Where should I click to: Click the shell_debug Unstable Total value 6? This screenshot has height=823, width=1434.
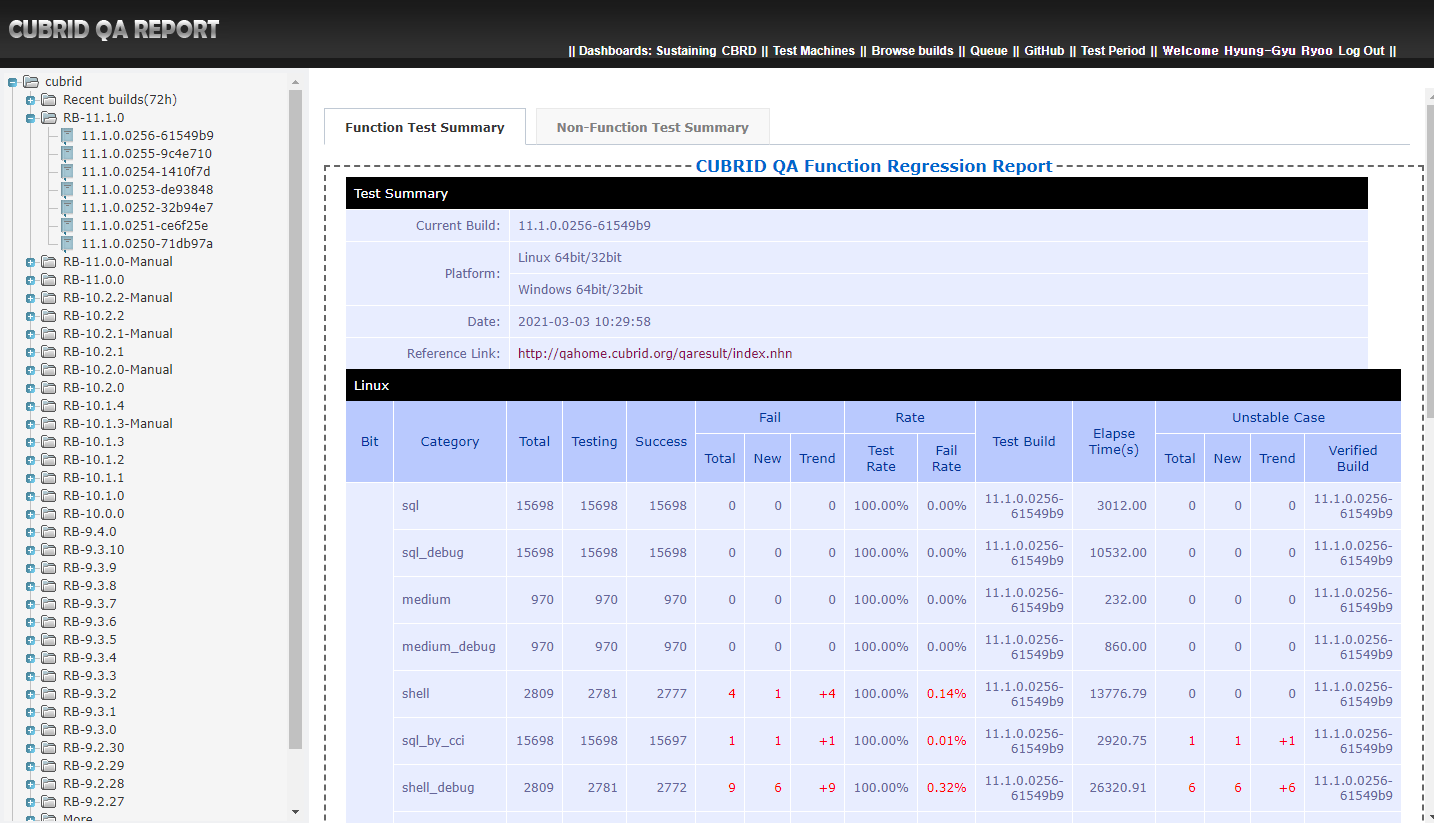click(x=1191, y=788)
